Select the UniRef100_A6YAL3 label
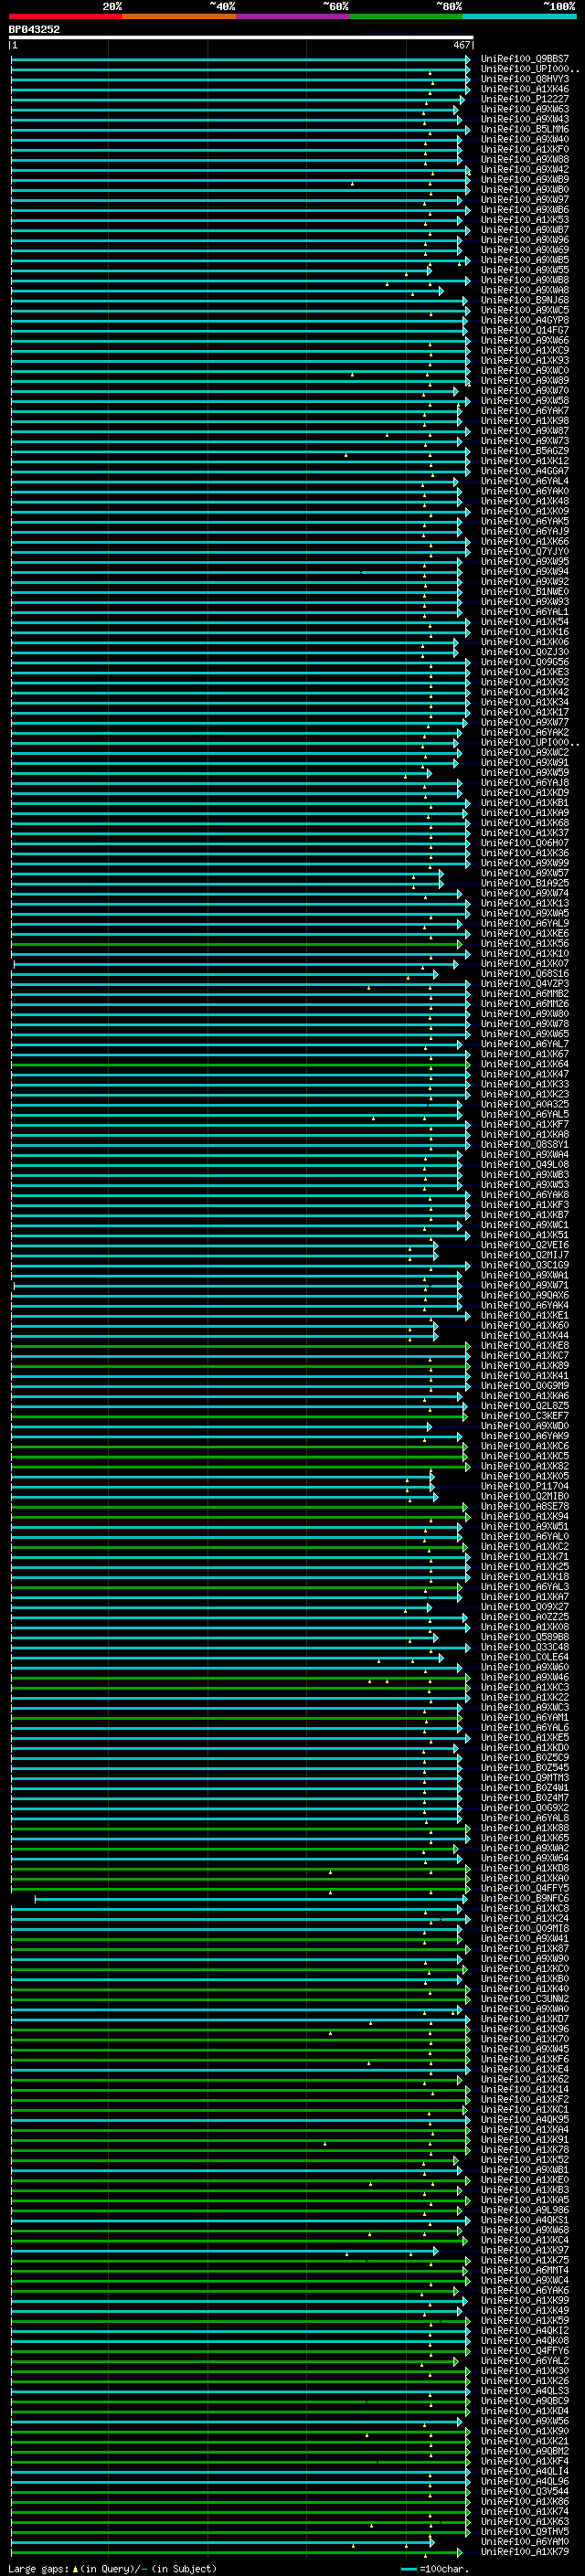Image resolution: width=585 pixels, height=2576 pixels. click(x=525, y=1587)
